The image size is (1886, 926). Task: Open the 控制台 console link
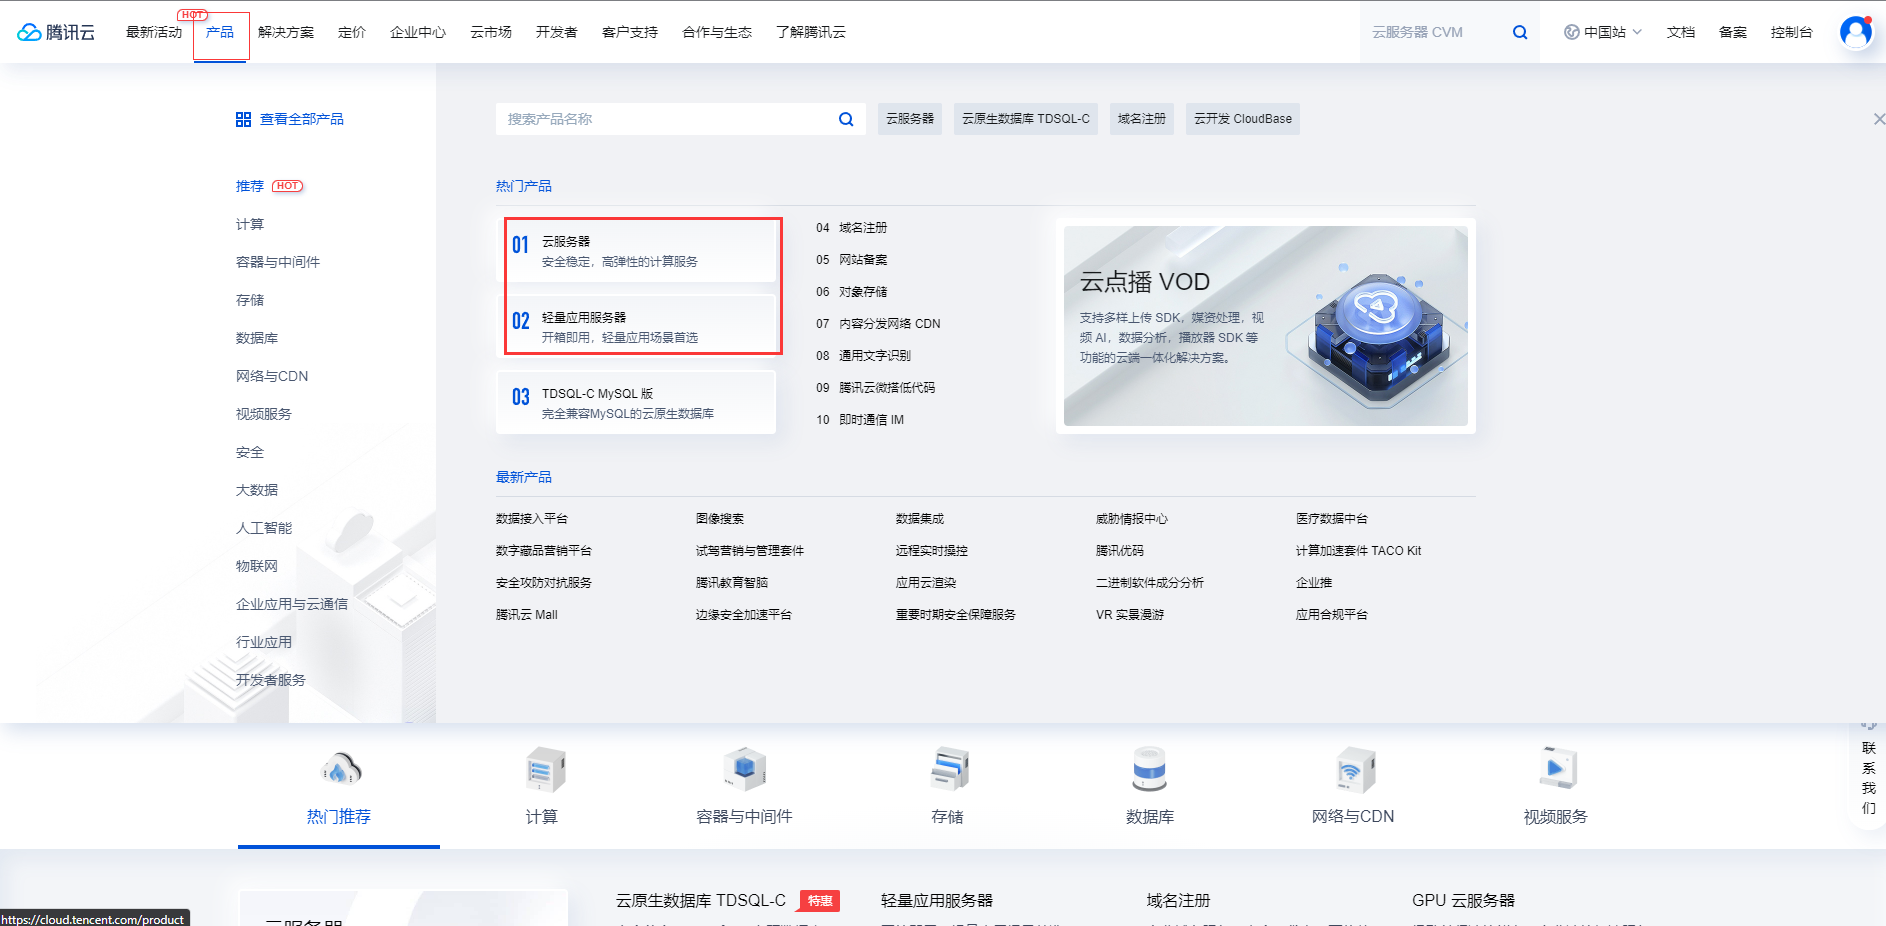[x=1792, y=32]
